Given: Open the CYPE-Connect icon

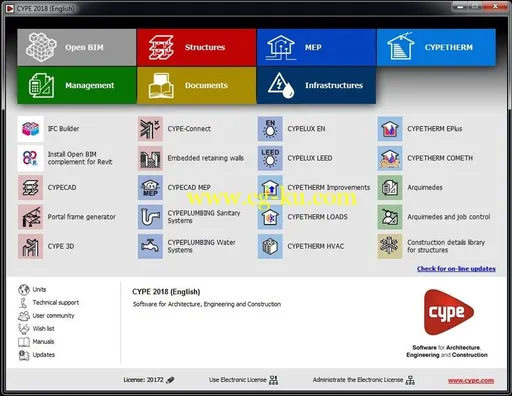Looking at the screenshot, I should click(x=150, y=129).
